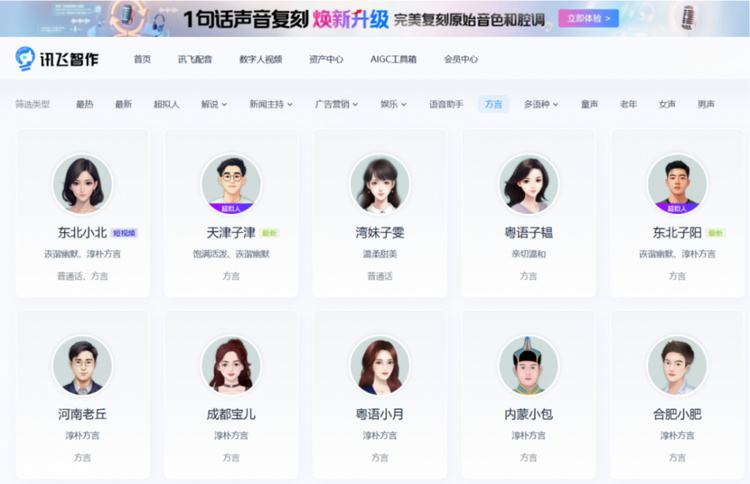The image size is (750, 484).
Task: Choose the 合肥小肥 avatar
Action: 677,365
